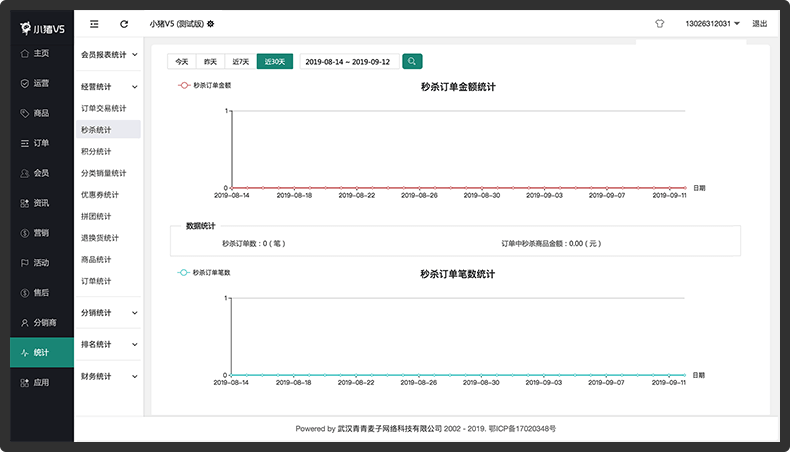
Task: Open the 运营 operations section
Action: click(x=42, y=83)
